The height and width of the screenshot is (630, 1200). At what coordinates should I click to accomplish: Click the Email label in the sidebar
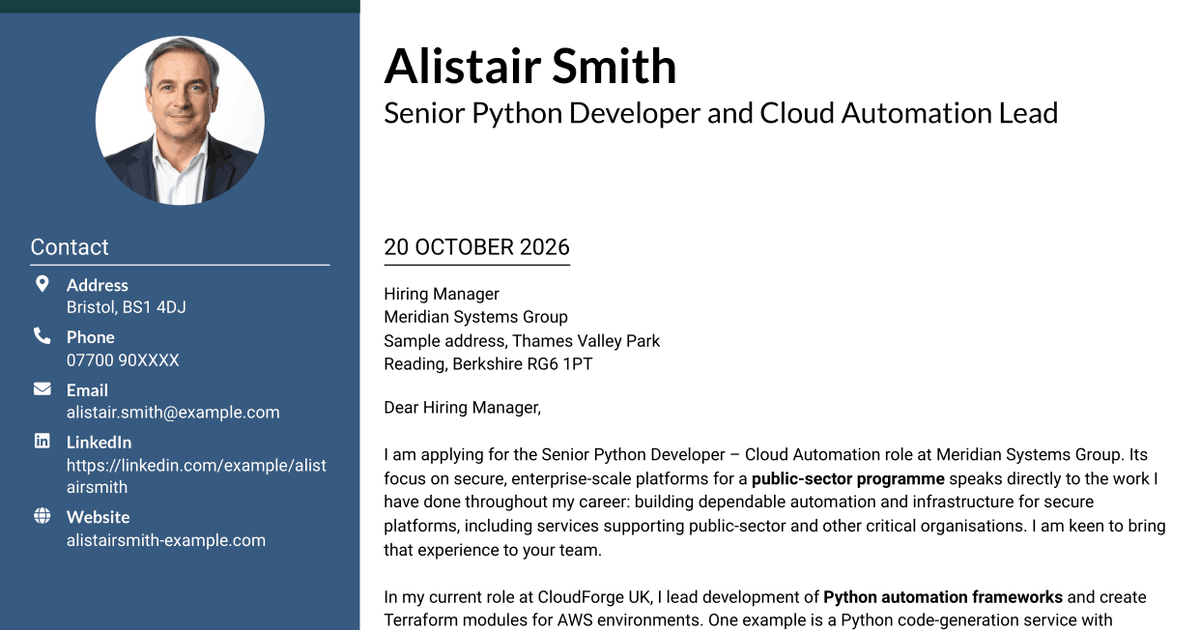87,390
